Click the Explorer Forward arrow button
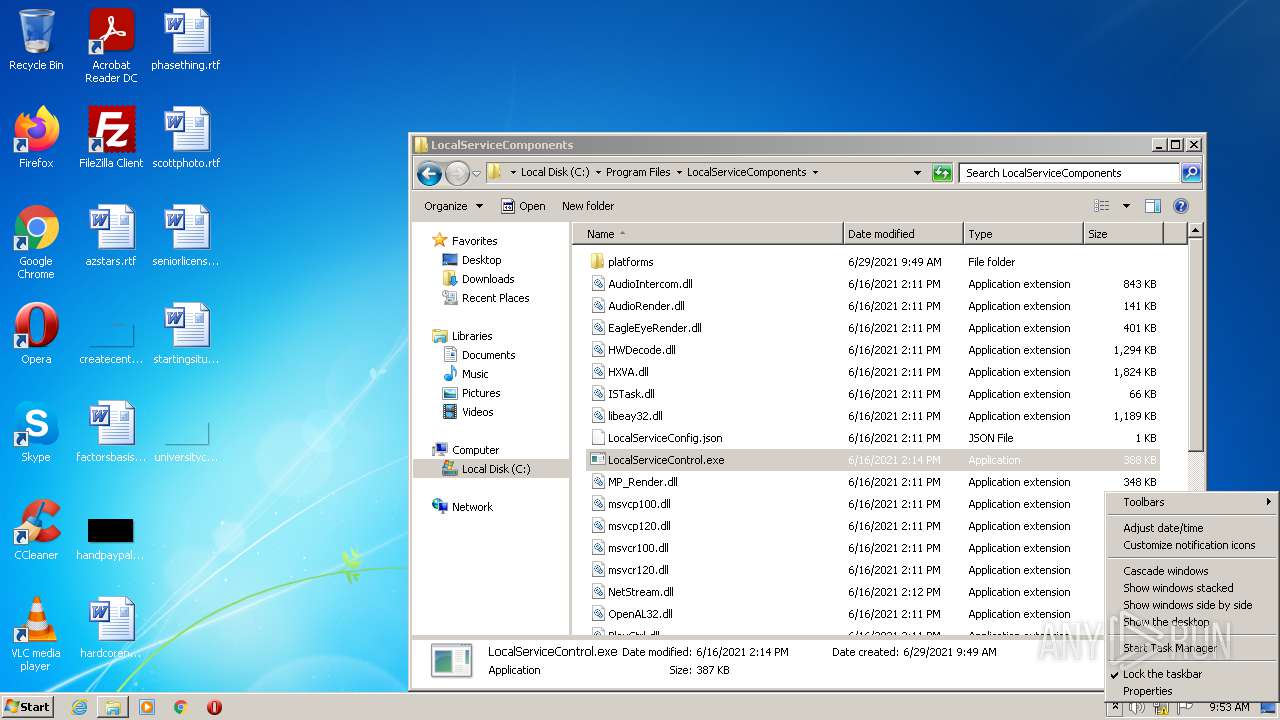 coord(457,173)
